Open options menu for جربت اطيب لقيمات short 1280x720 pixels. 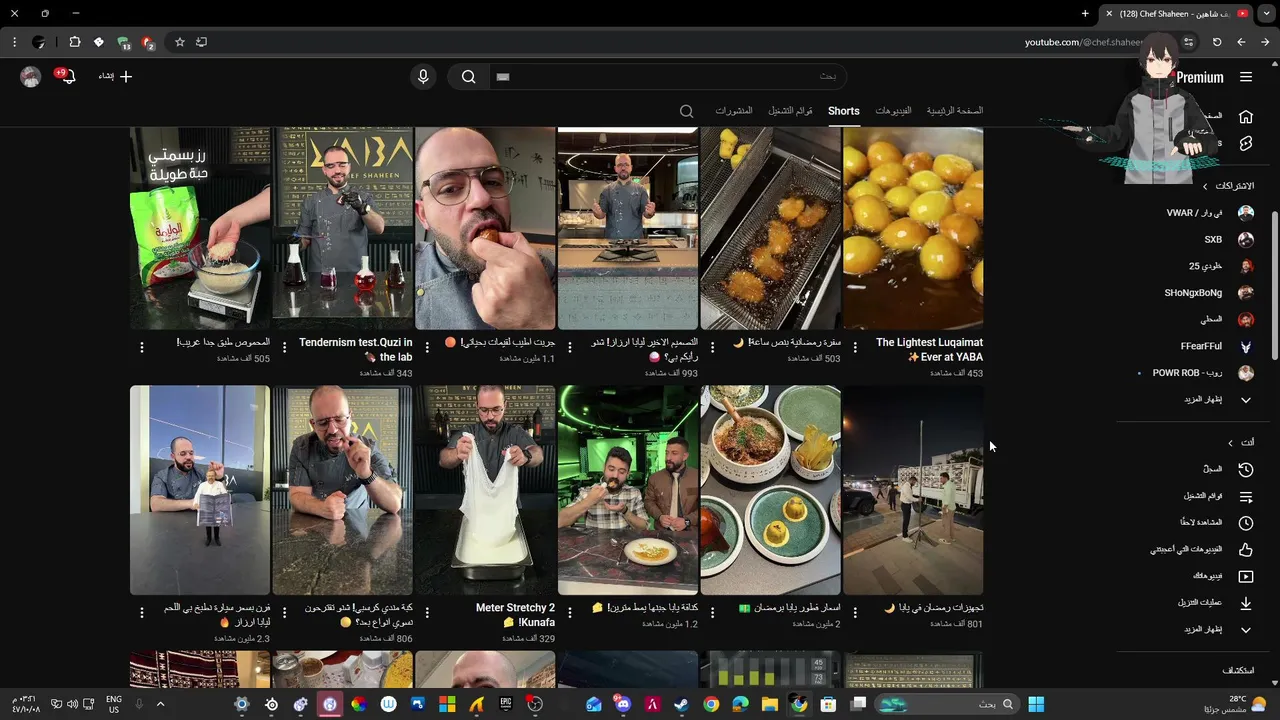pyautogui.click(x=427, y=347)
